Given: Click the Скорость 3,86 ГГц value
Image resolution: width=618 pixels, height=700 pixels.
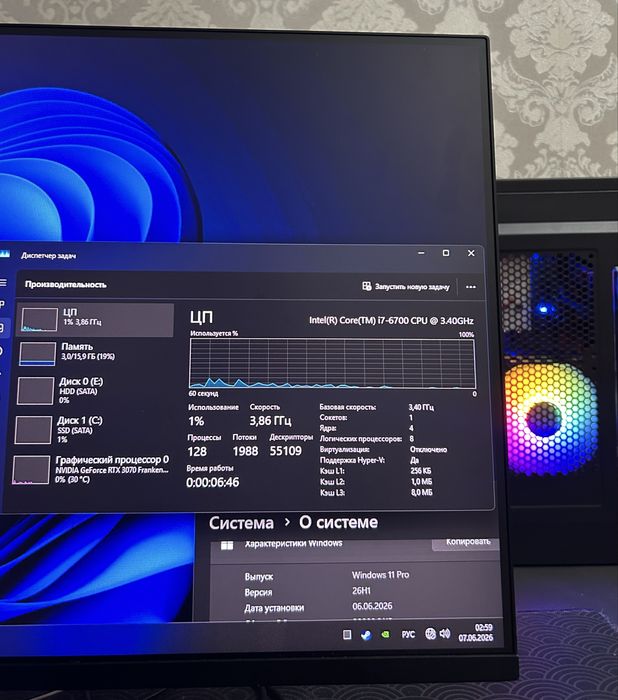Looking at the screenshot, I should tap(271, 421).
